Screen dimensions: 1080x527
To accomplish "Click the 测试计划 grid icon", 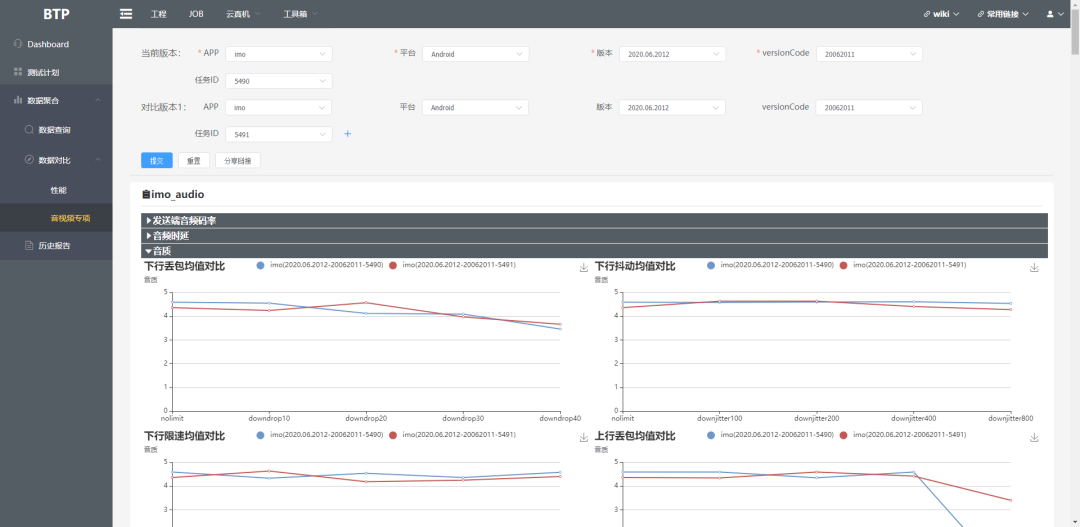I will (x=18, y=72).
